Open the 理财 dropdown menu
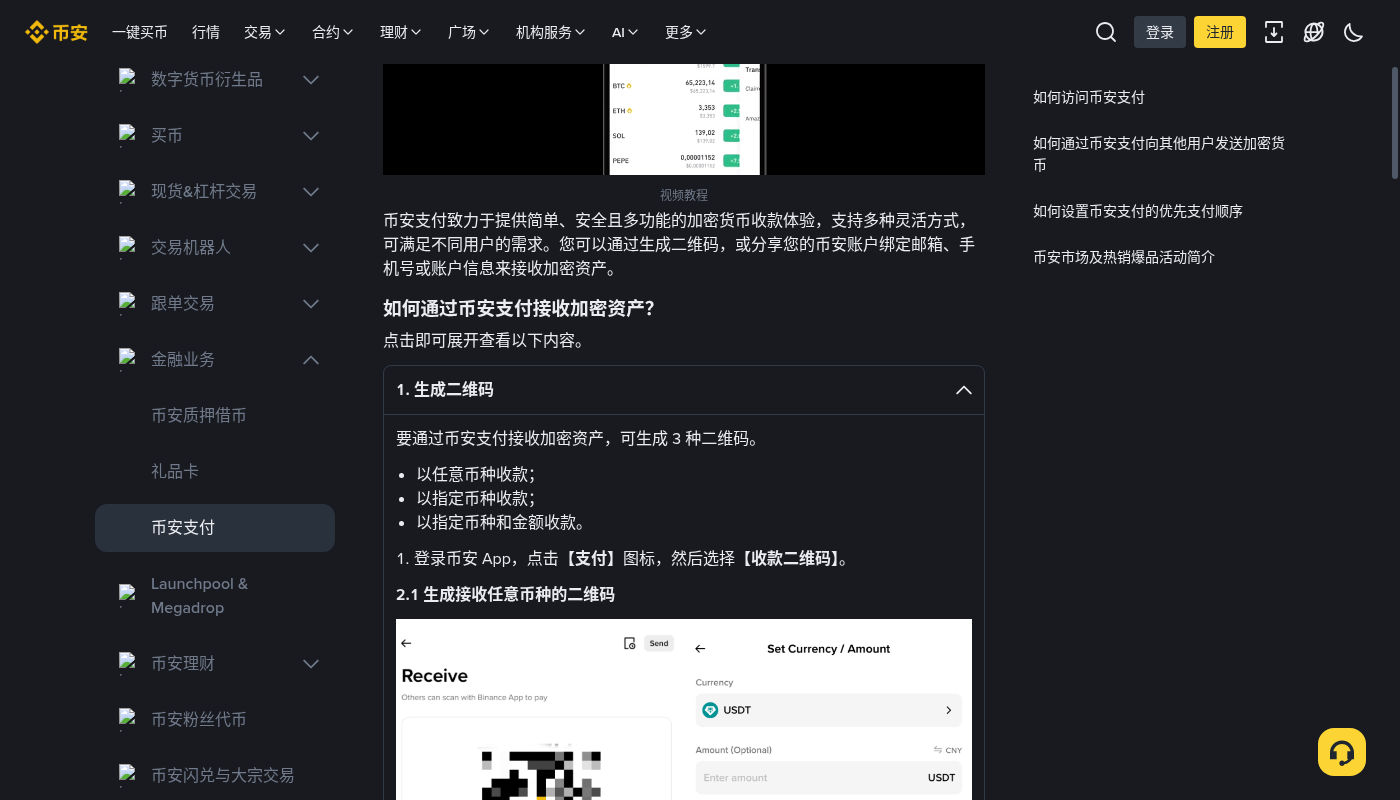The width and height of the screenshot is (1400, 800). point(401,32)
